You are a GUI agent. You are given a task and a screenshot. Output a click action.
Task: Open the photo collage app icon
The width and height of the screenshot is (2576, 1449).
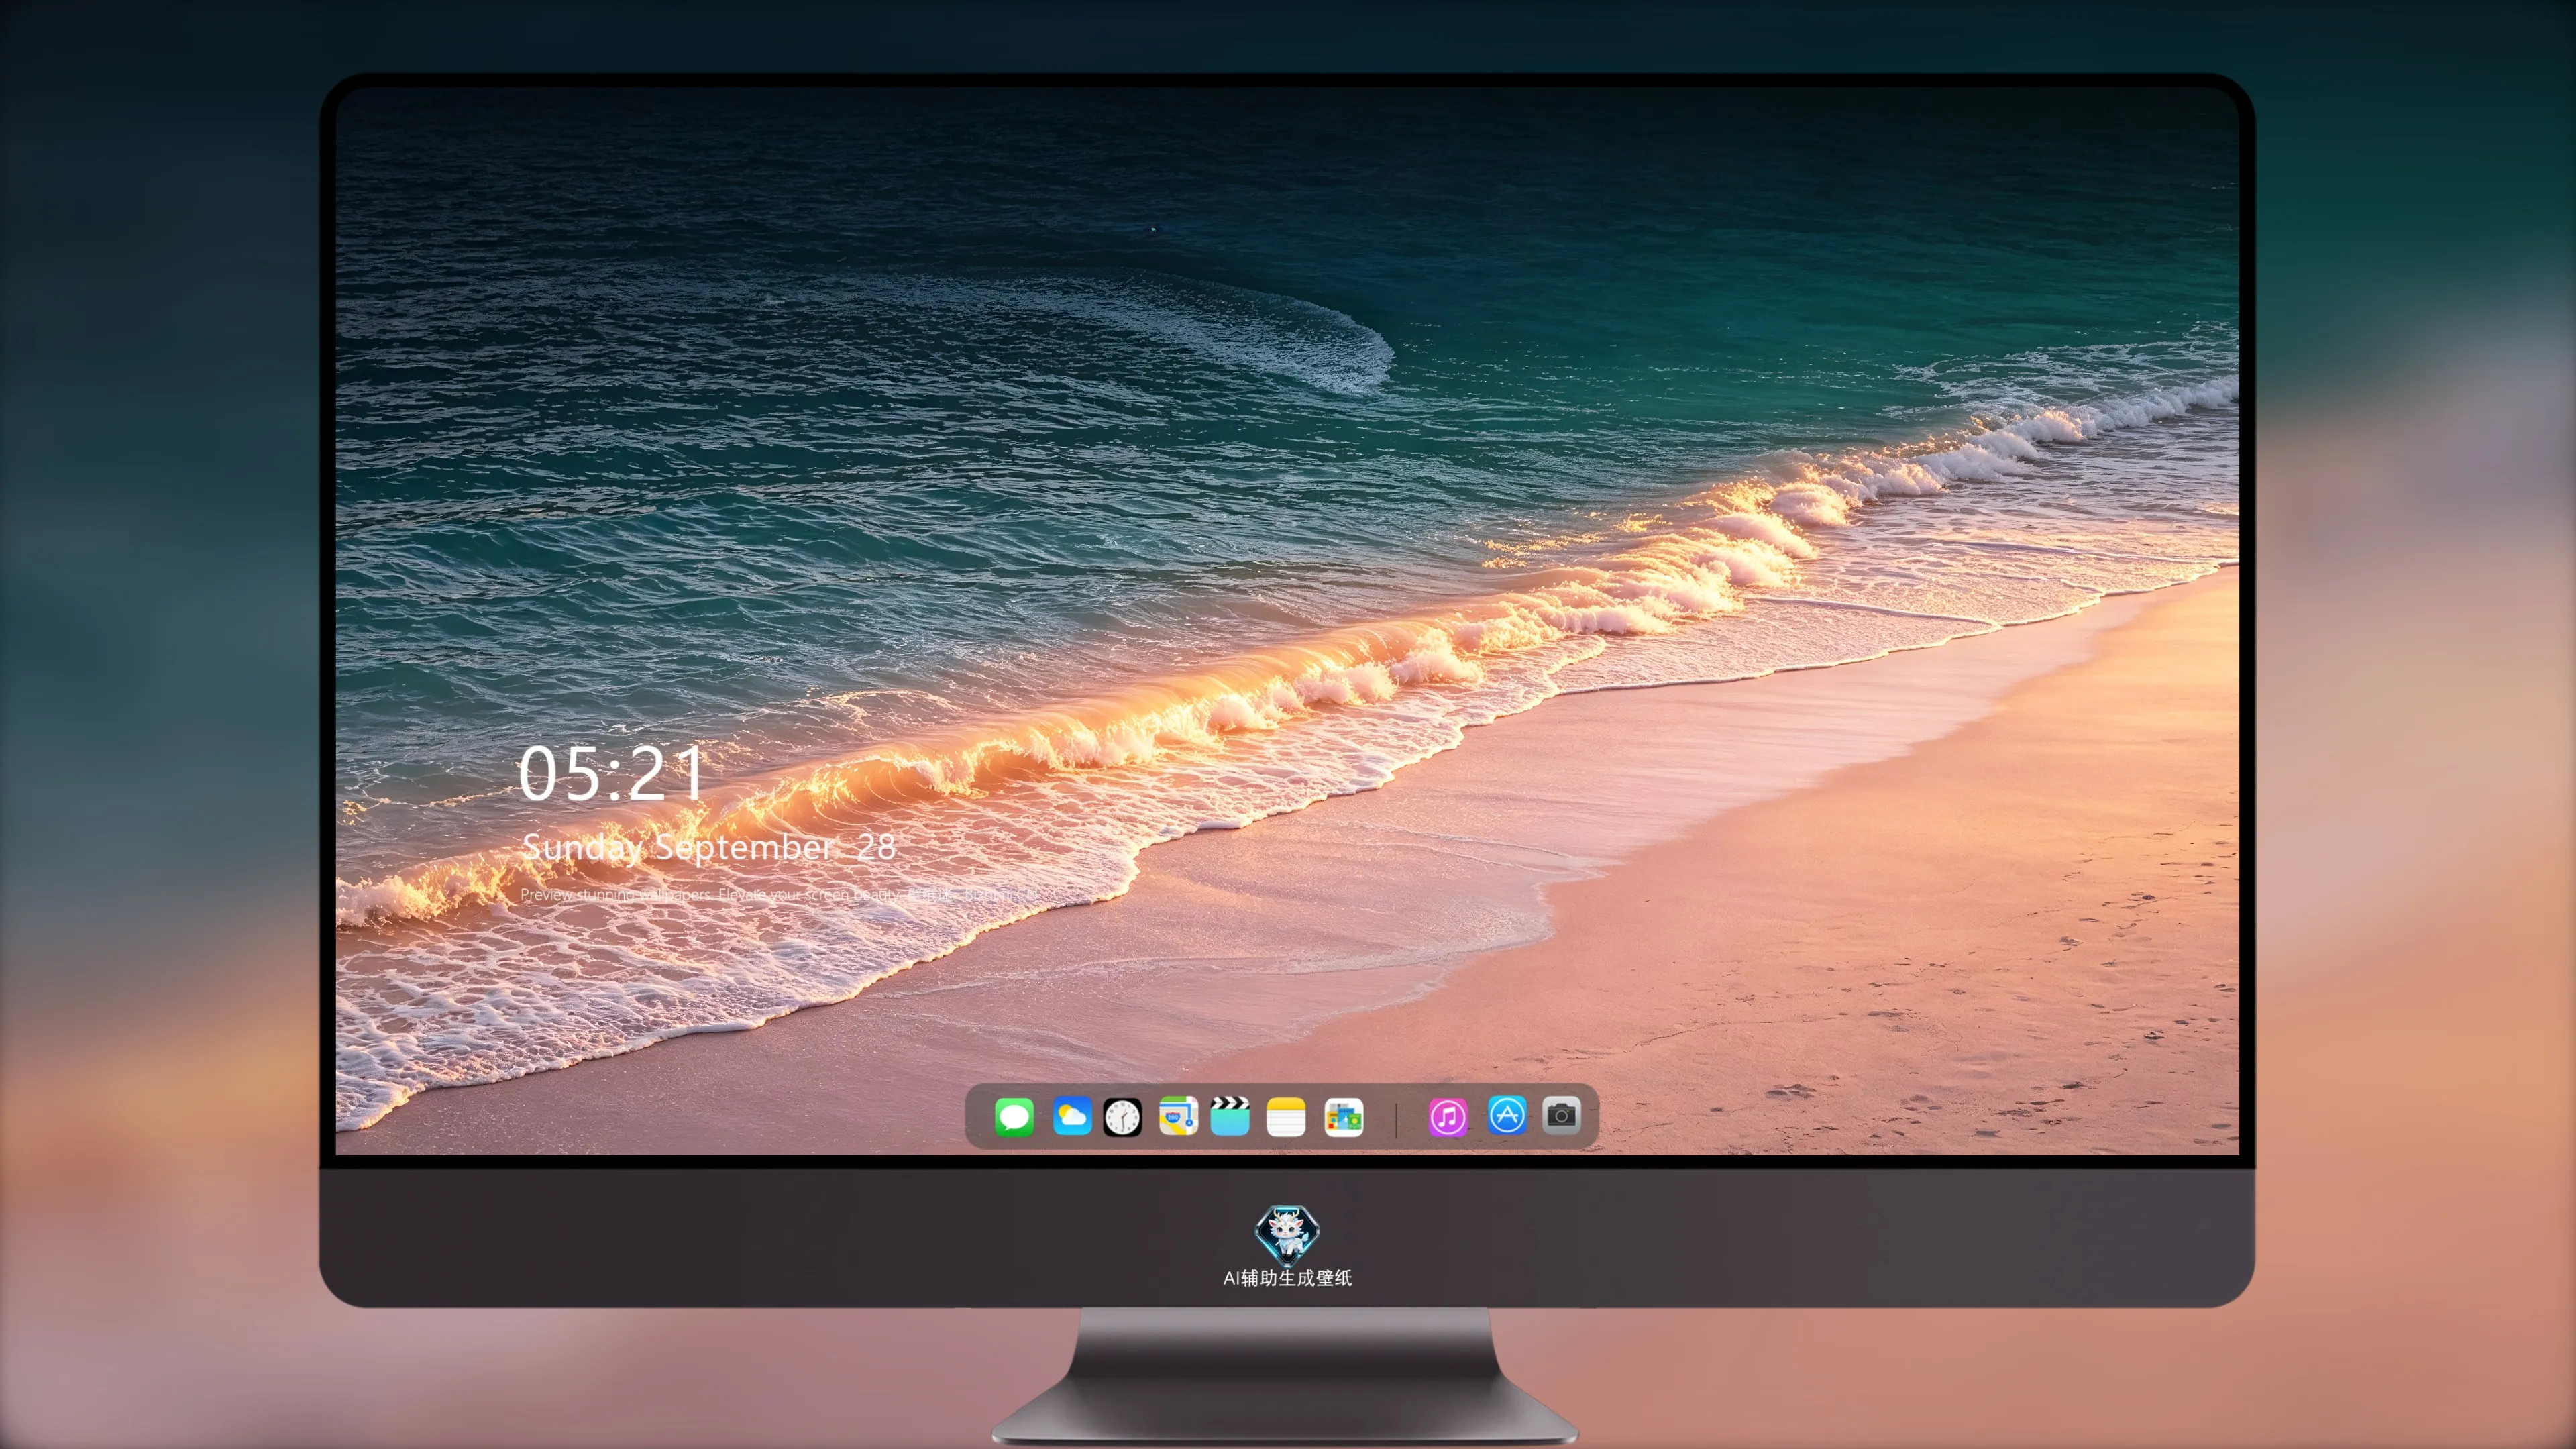[1343, 1116]
